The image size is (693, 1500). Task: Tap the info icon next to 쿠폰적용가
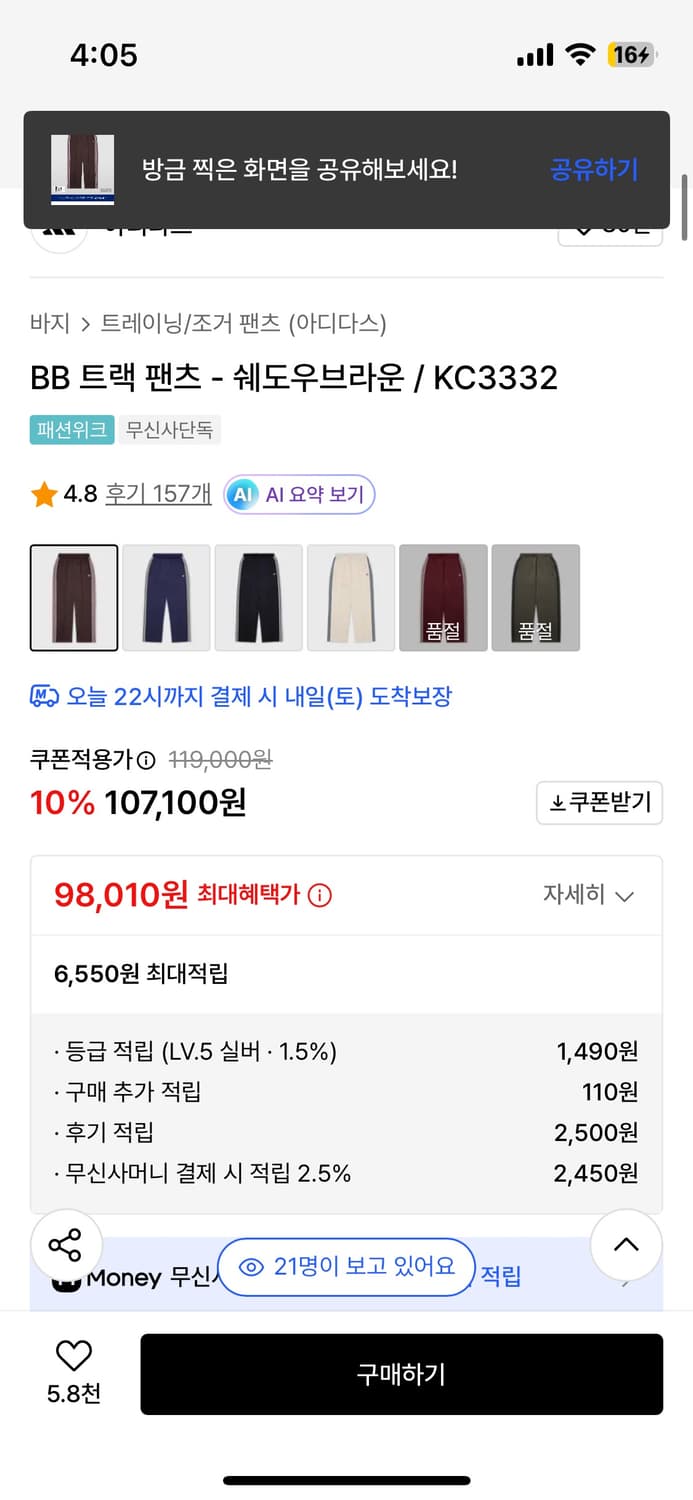pos(145,759)
